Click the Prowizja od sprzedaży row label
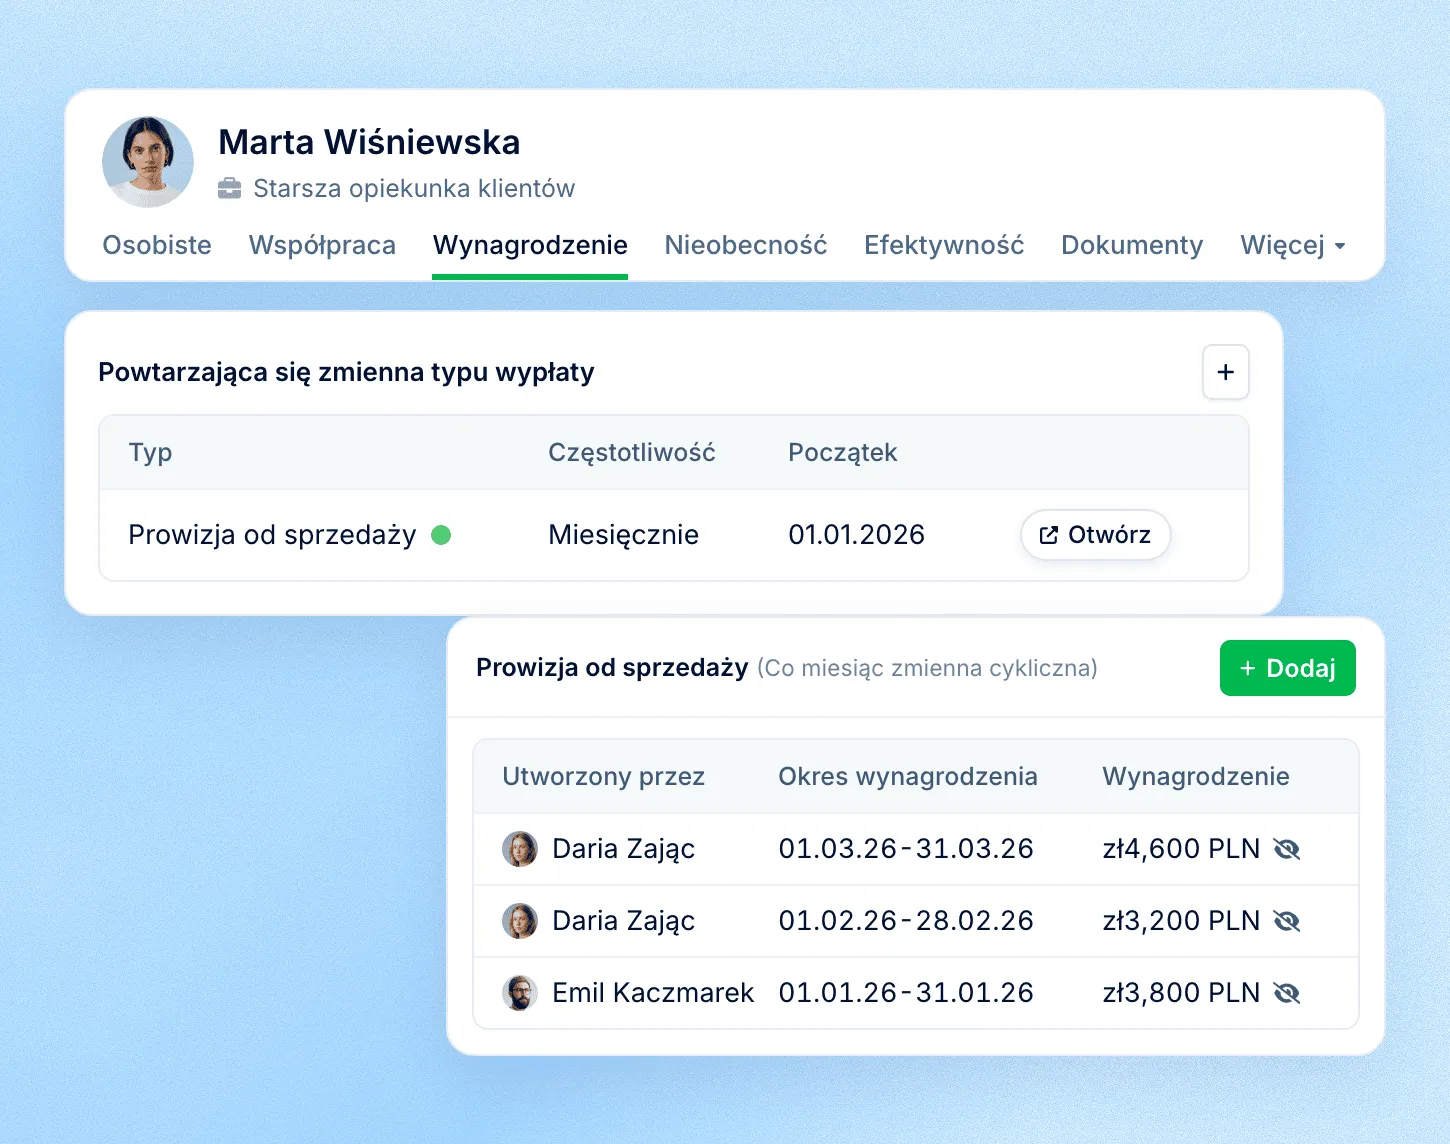This screenshot has width=1450, height=1144. coord(272,535)
